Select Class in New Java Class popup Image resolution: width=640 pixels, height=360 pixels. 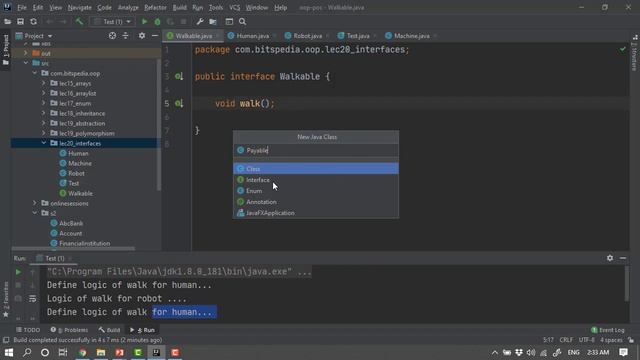tap(316, 169)
